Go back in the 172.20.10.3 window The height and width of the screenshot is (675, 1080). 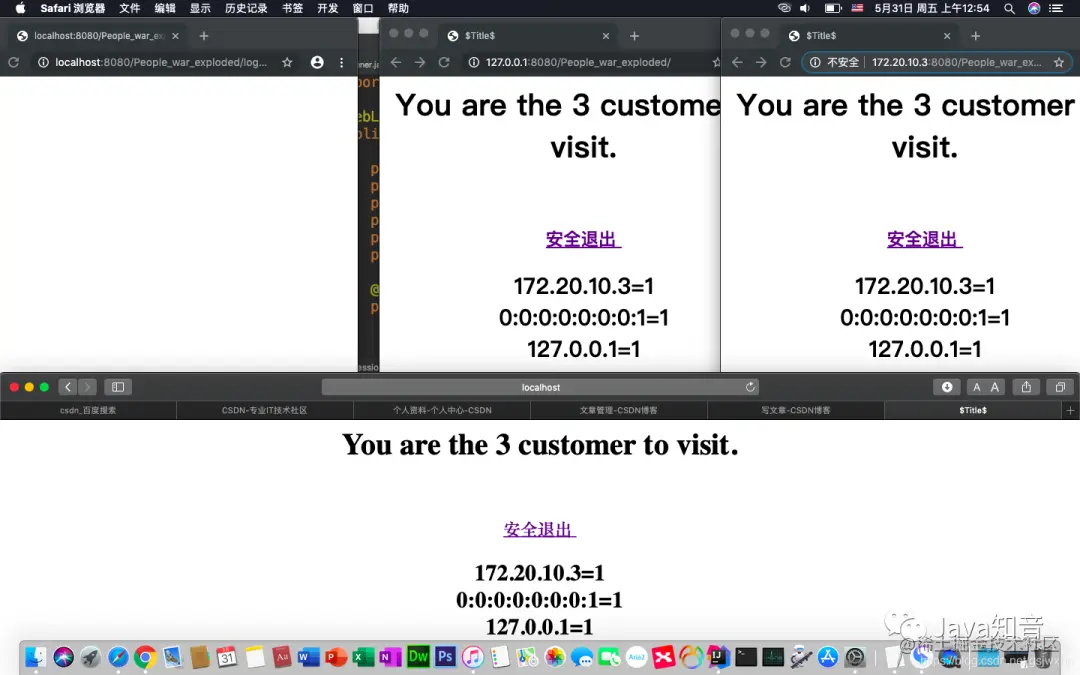click(x=737, y=63)
